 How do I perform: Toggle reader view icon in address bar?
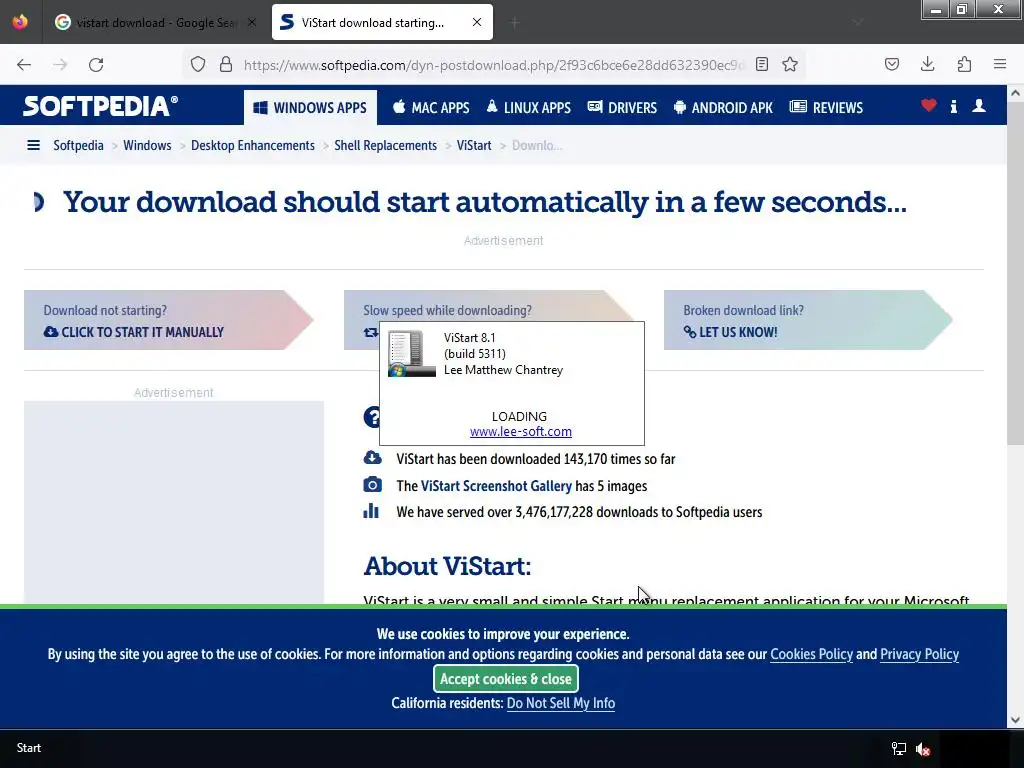pyautogui.click(x=761, y=65)
